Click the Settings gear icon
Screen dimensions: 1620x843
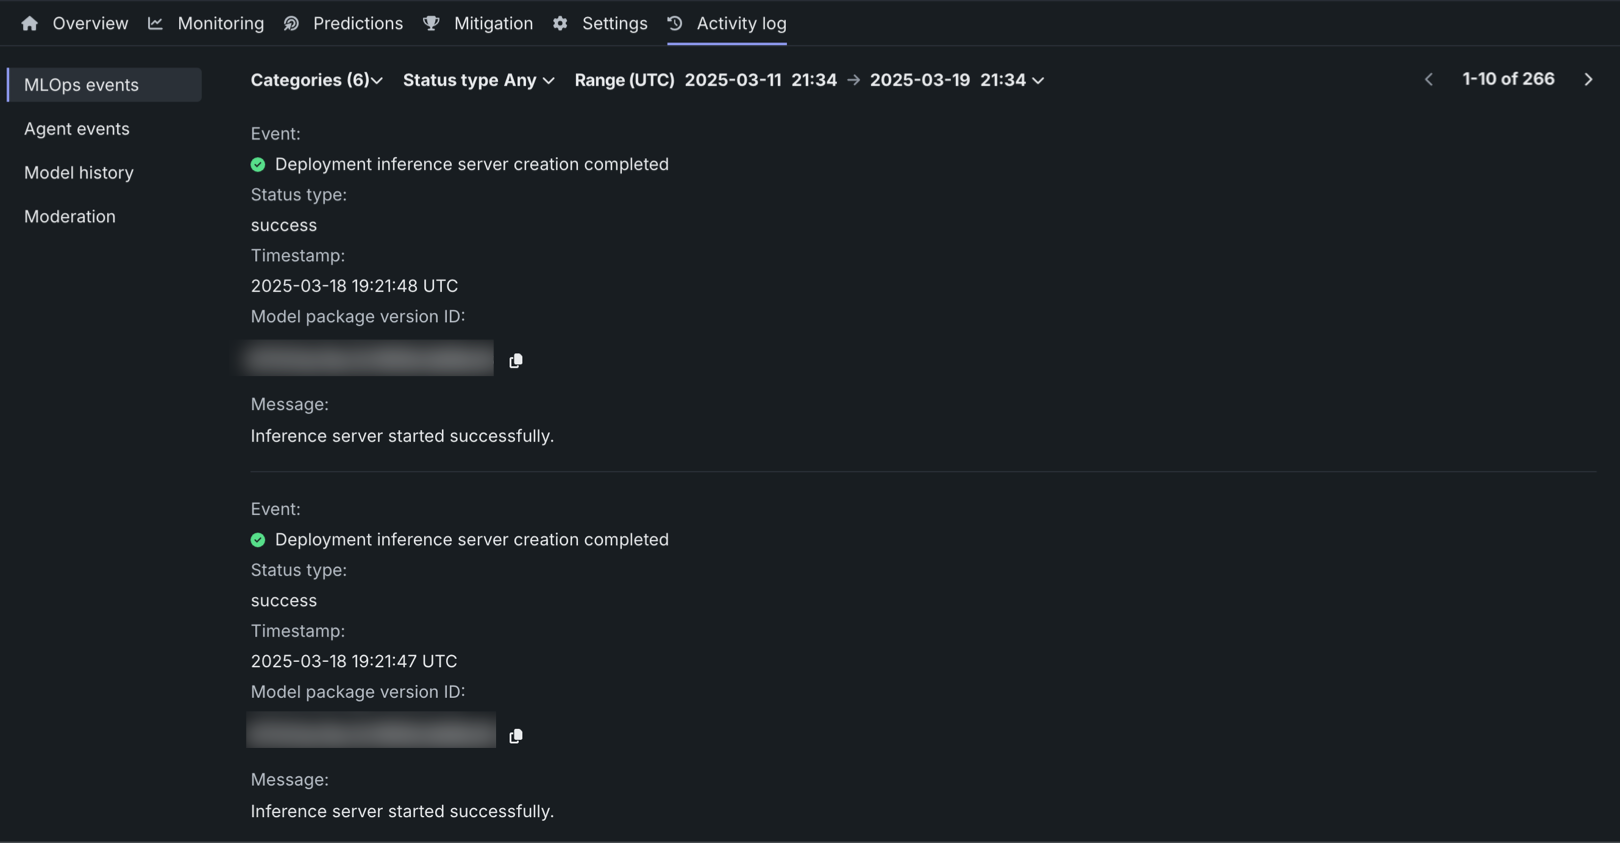tap(560, 23)
